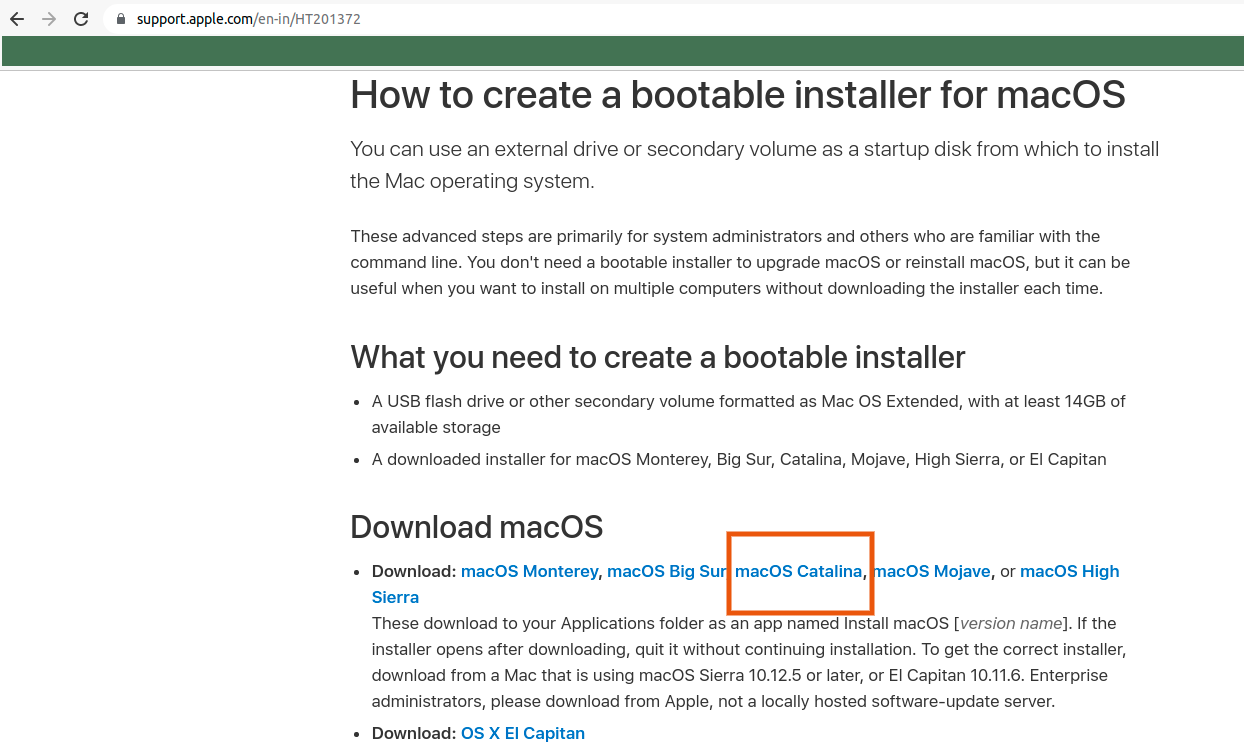Open the macOS Catalina download link
This screenshot has width=1244, height=749.
point(798,571)
